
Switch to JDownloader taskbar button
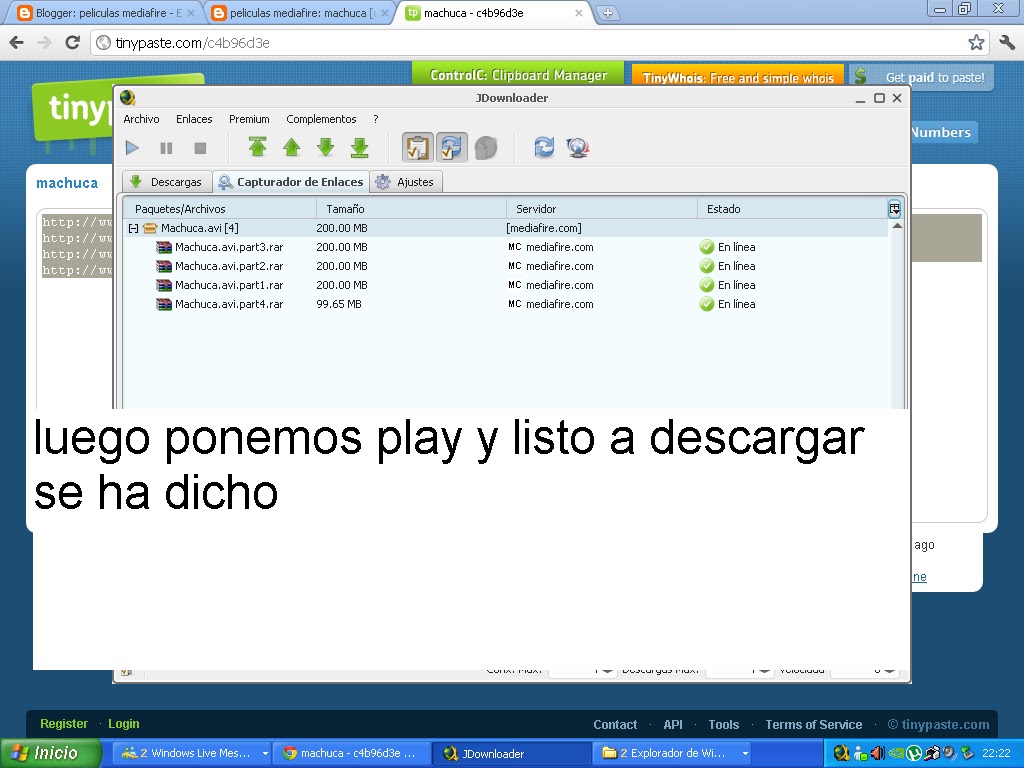tap(512, 753)
